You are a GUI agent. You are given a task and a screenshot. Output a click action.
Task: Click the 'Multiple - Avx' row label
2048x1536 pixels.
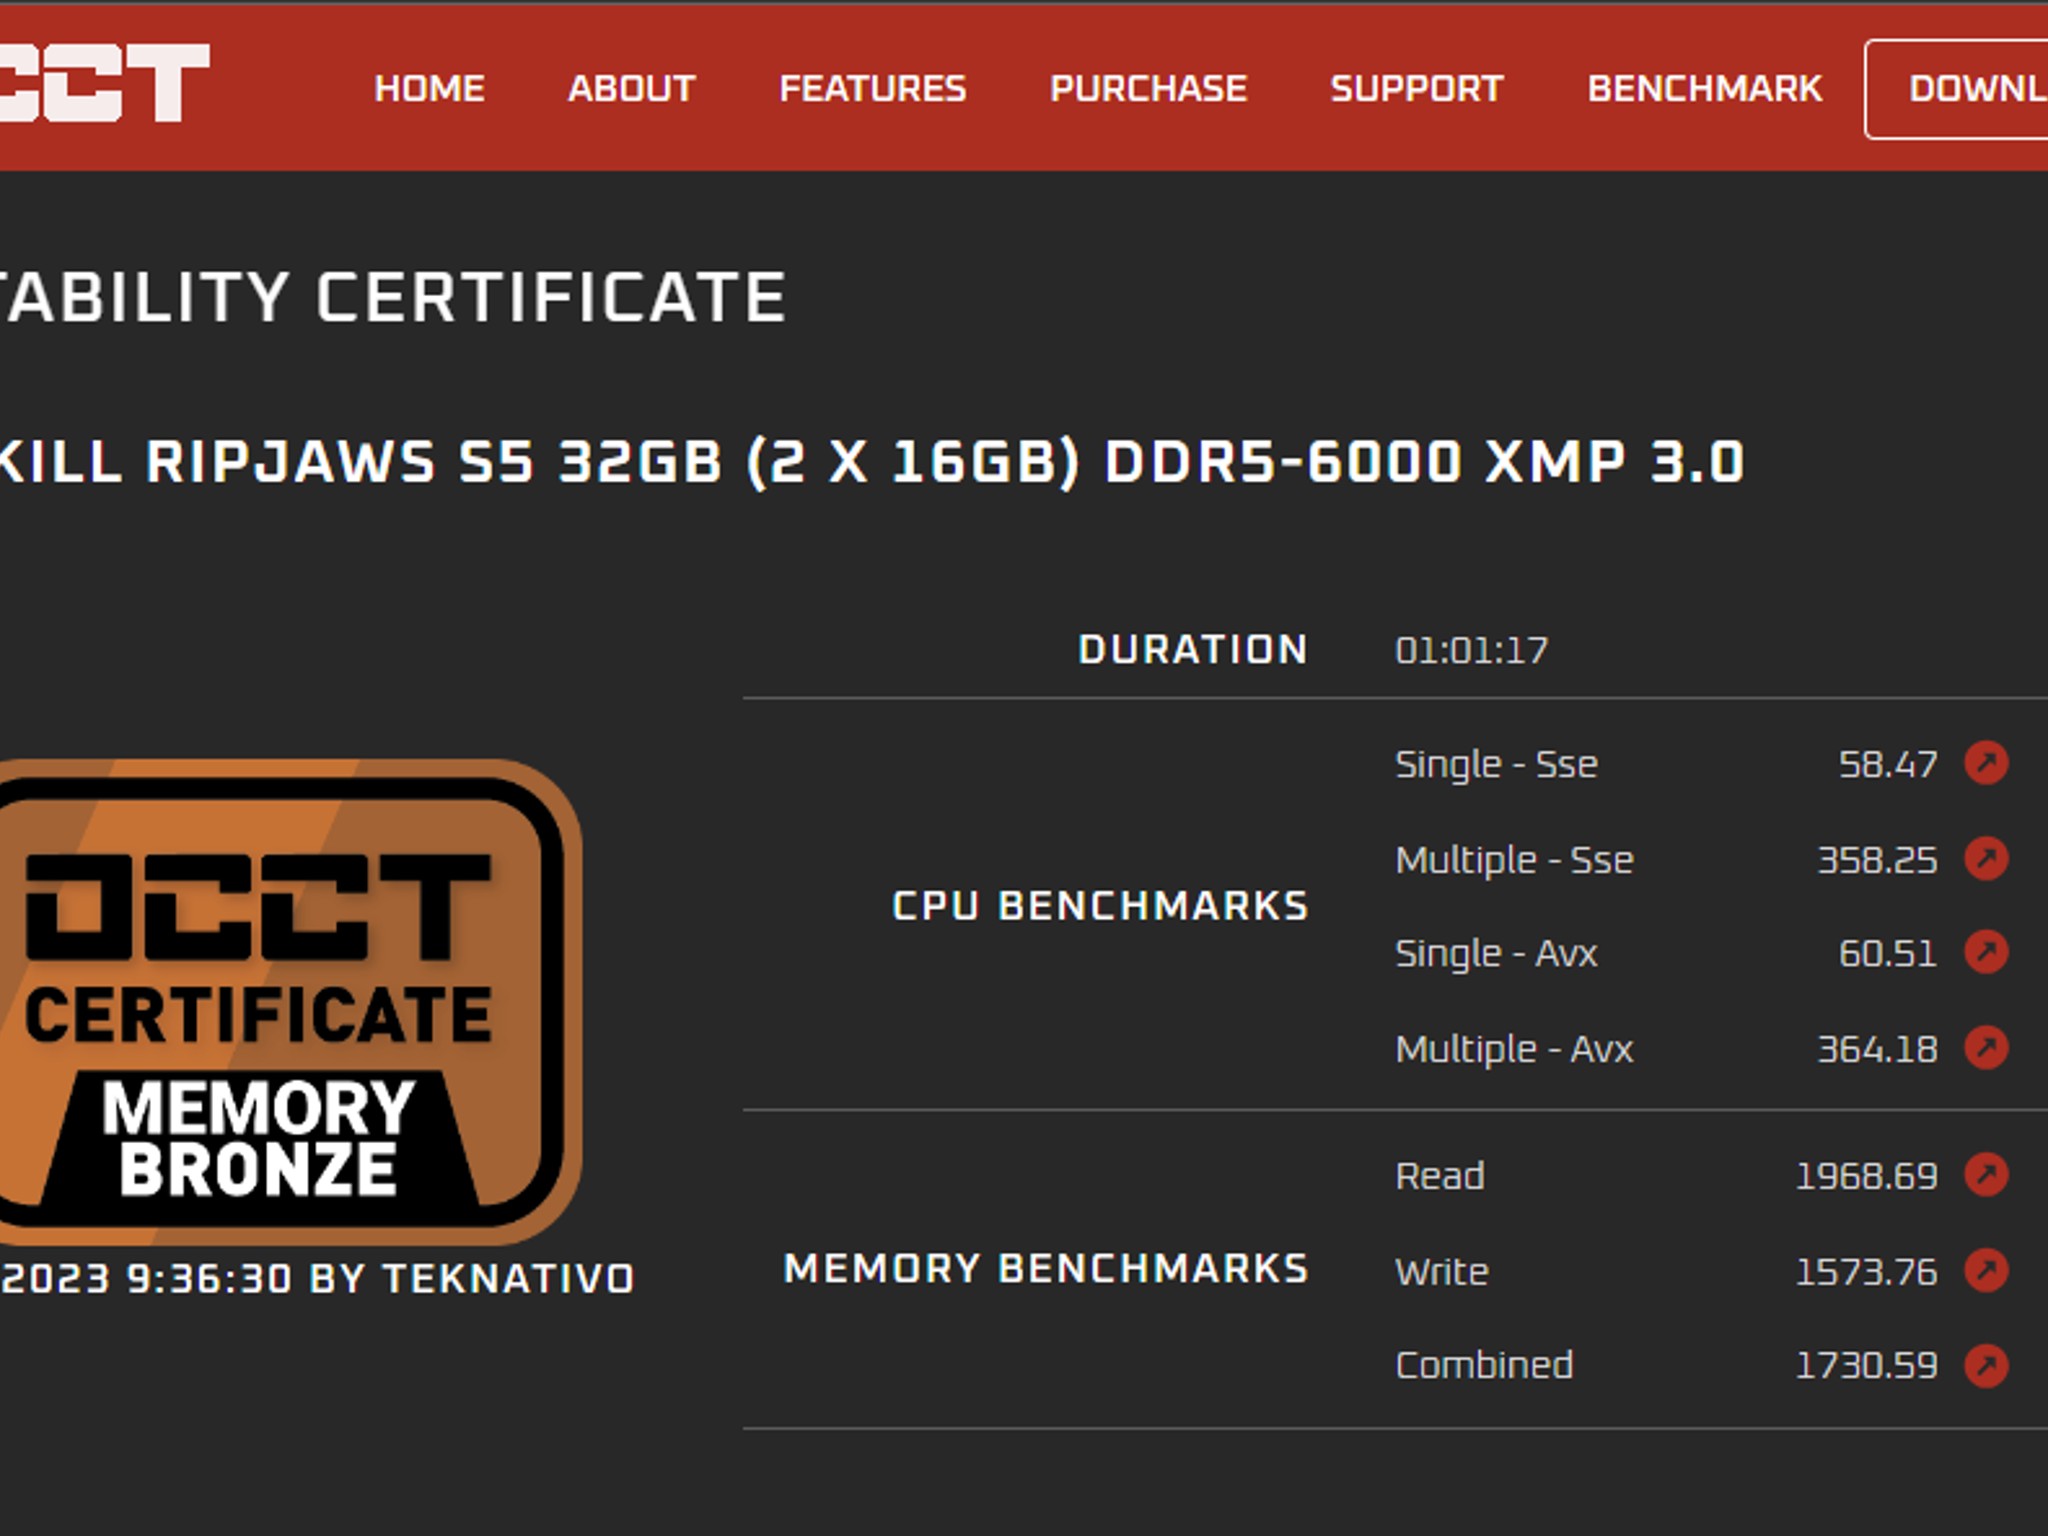[x=1514, y=1050]
